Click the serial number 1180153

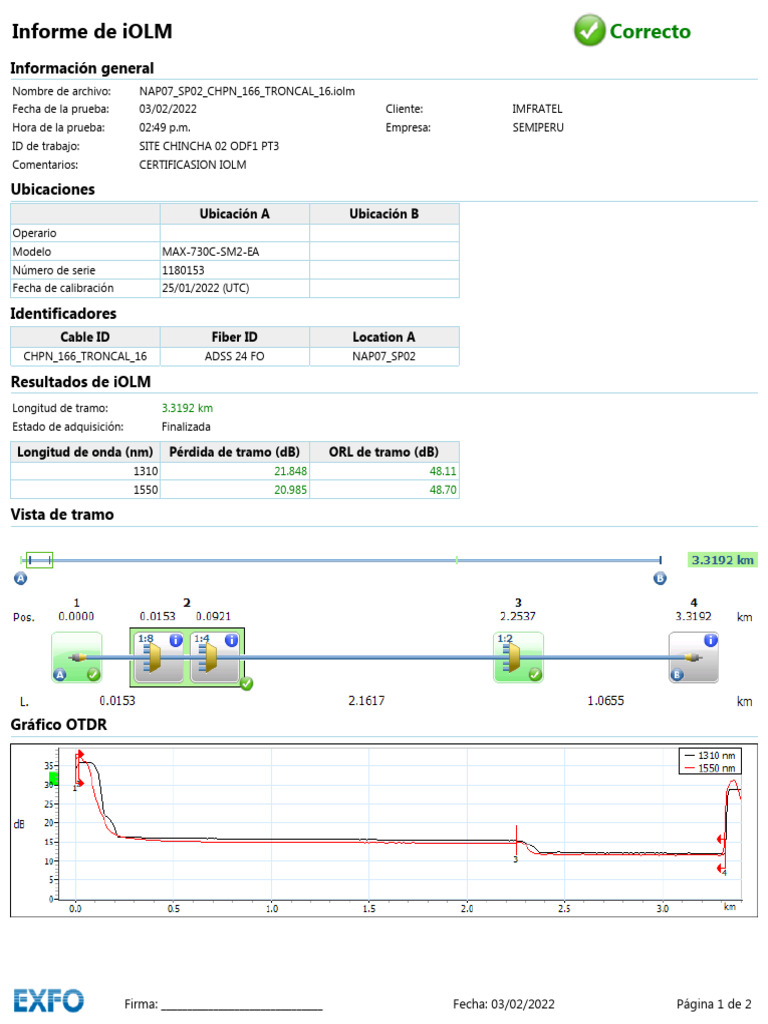[183, 270]
